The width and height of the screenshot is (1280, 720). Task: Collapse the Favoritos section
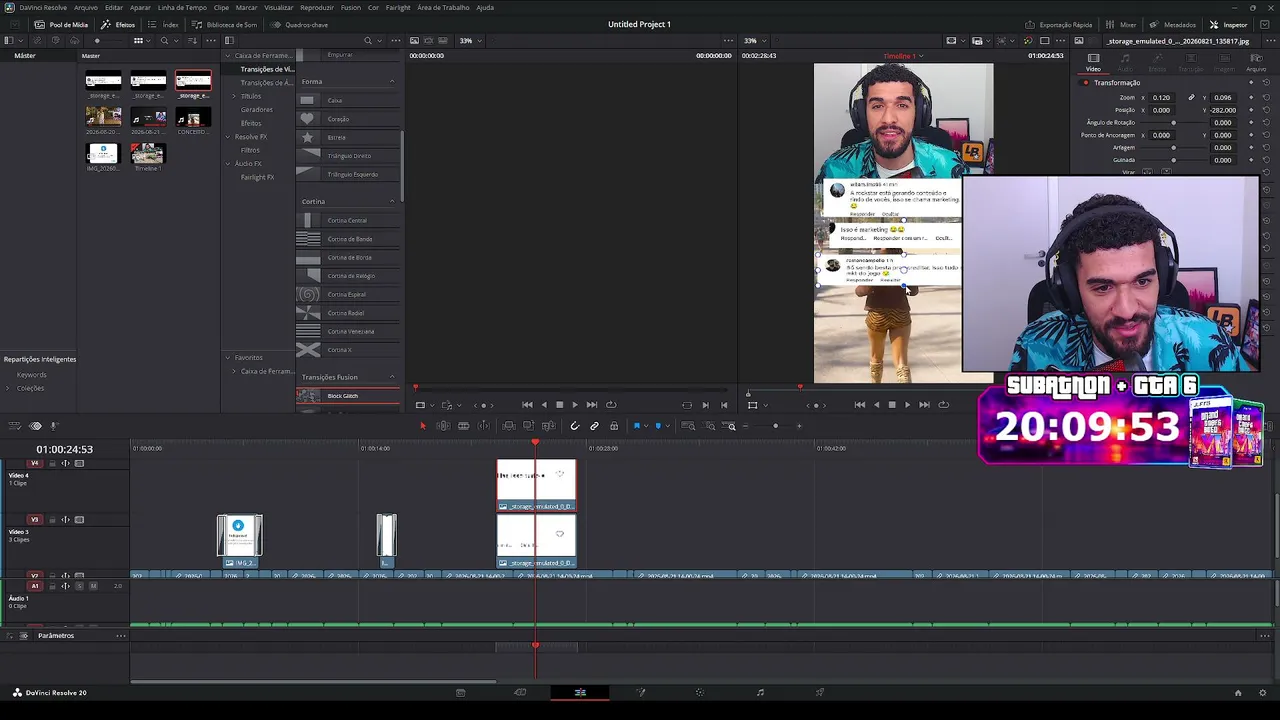(x=228, y=357)
